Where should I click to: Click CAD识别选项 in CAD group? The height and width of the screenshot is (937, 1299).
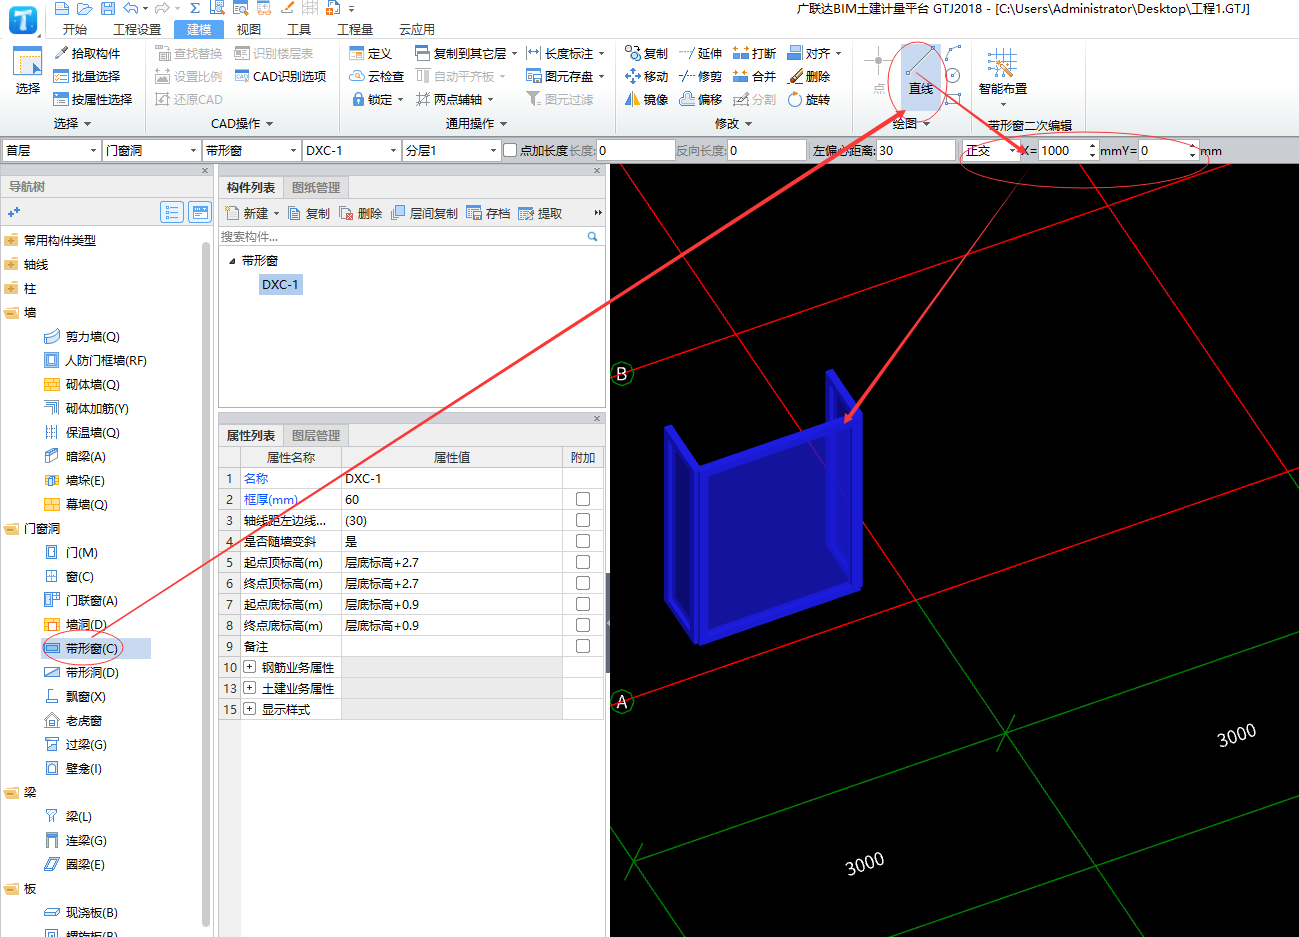click(280, 76)
